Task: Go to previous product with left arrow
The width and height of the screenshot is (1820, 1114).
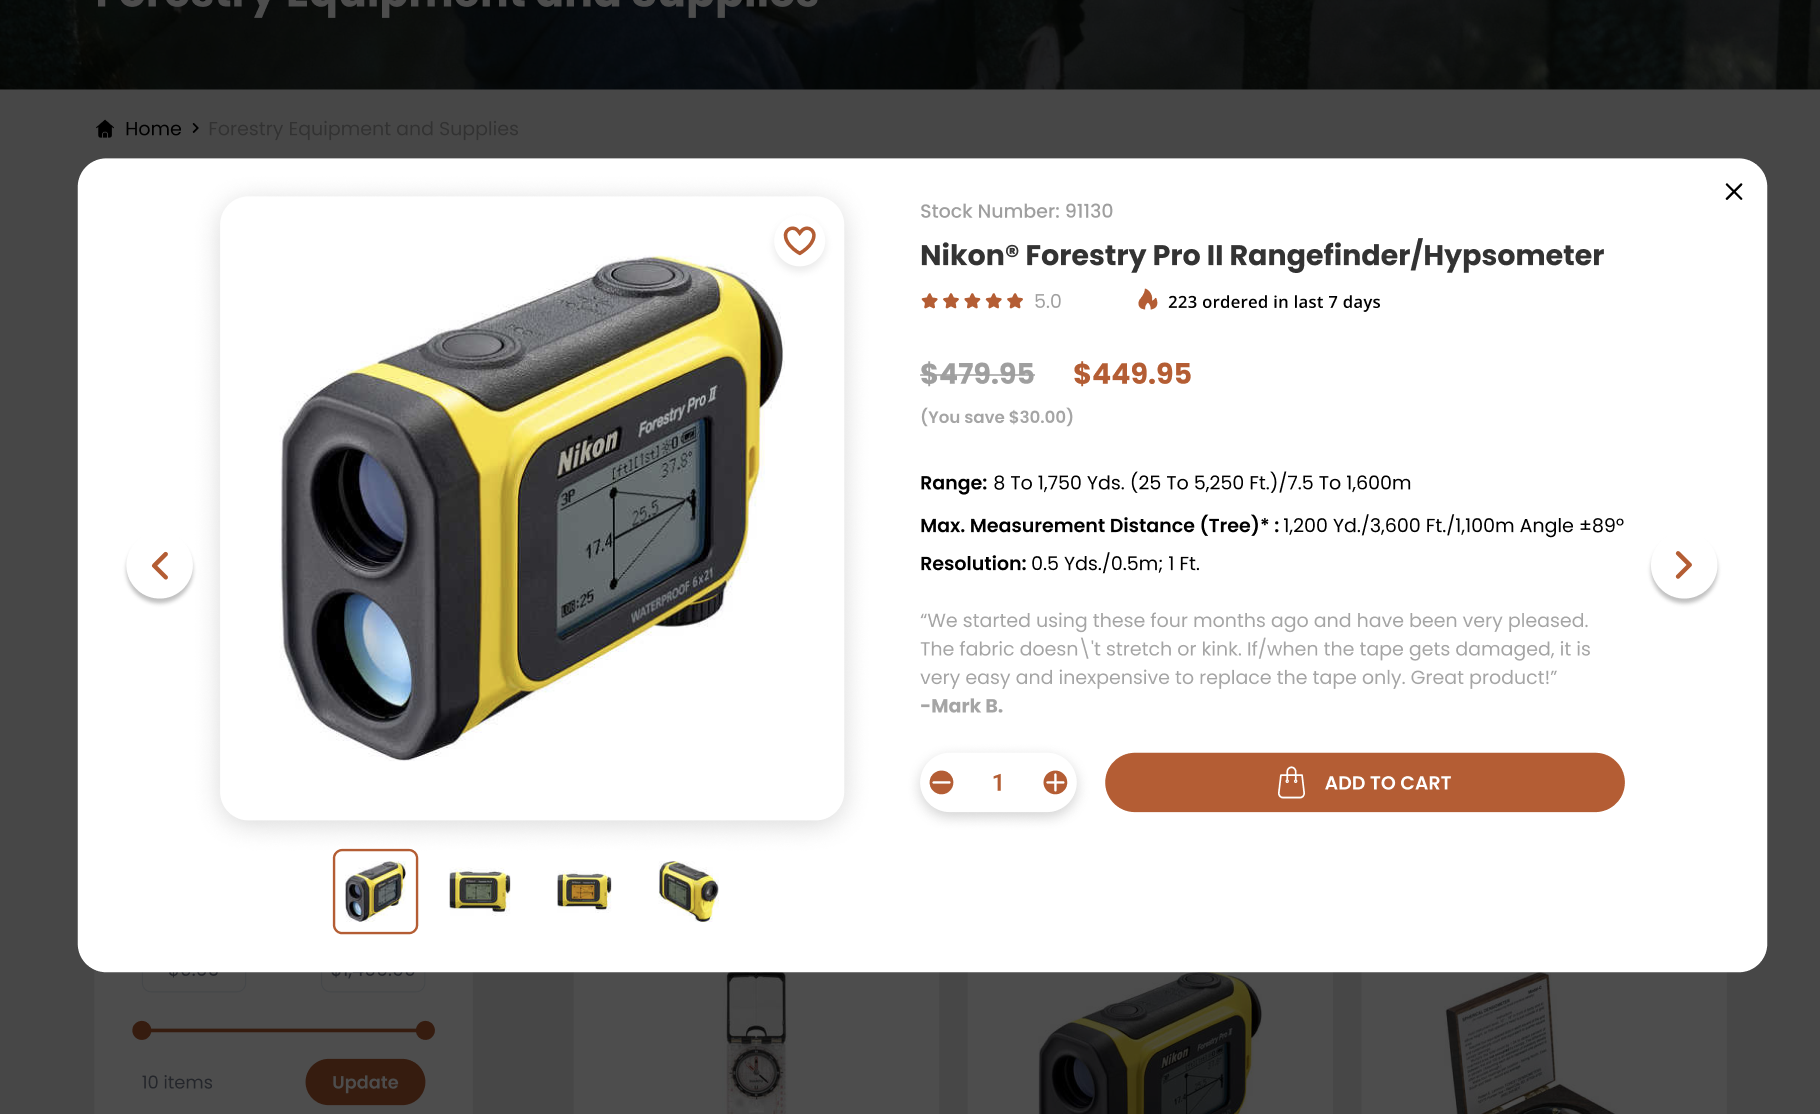Action: (160, 566)
